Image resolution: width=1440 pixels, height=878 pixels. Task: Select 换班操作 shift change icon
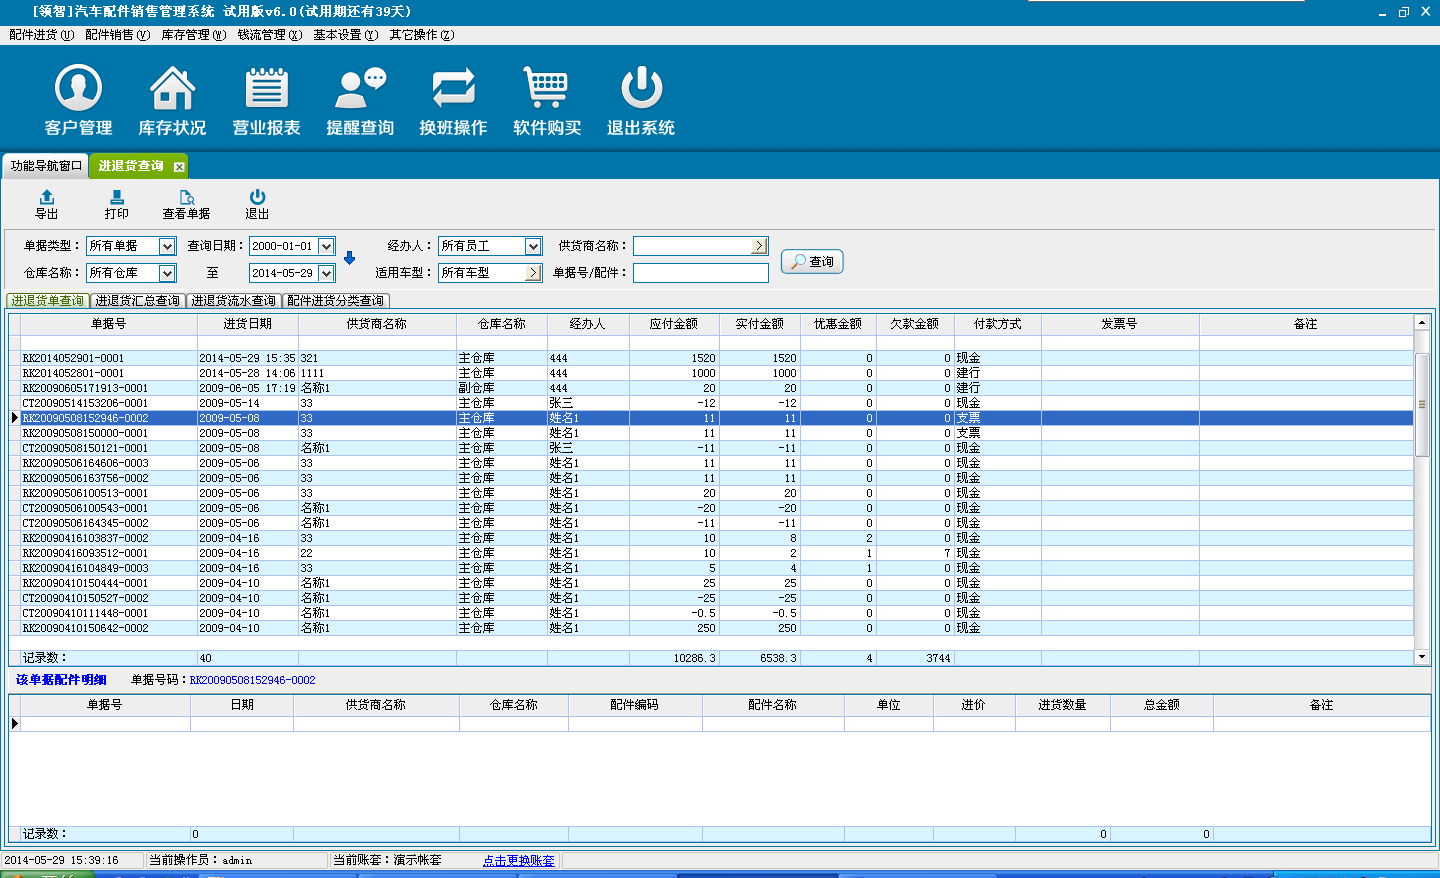(x=453, y=89)
